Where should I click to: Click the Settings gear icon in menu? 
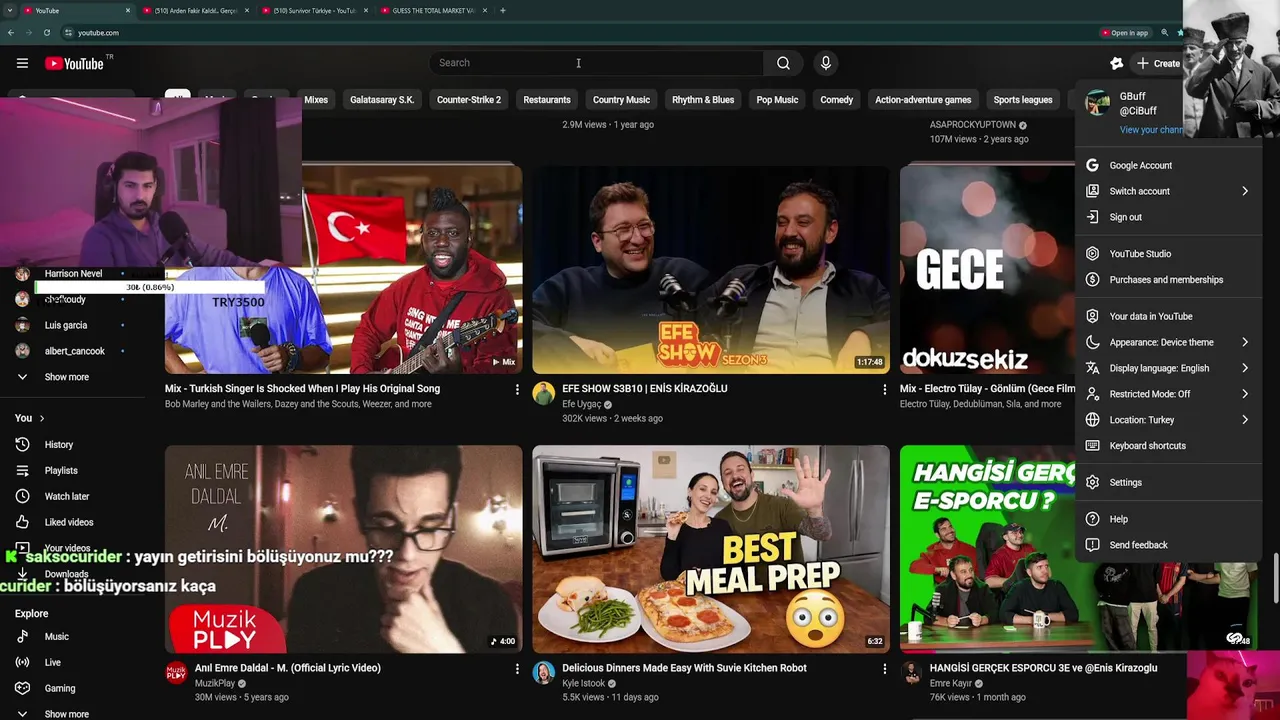1092,482
